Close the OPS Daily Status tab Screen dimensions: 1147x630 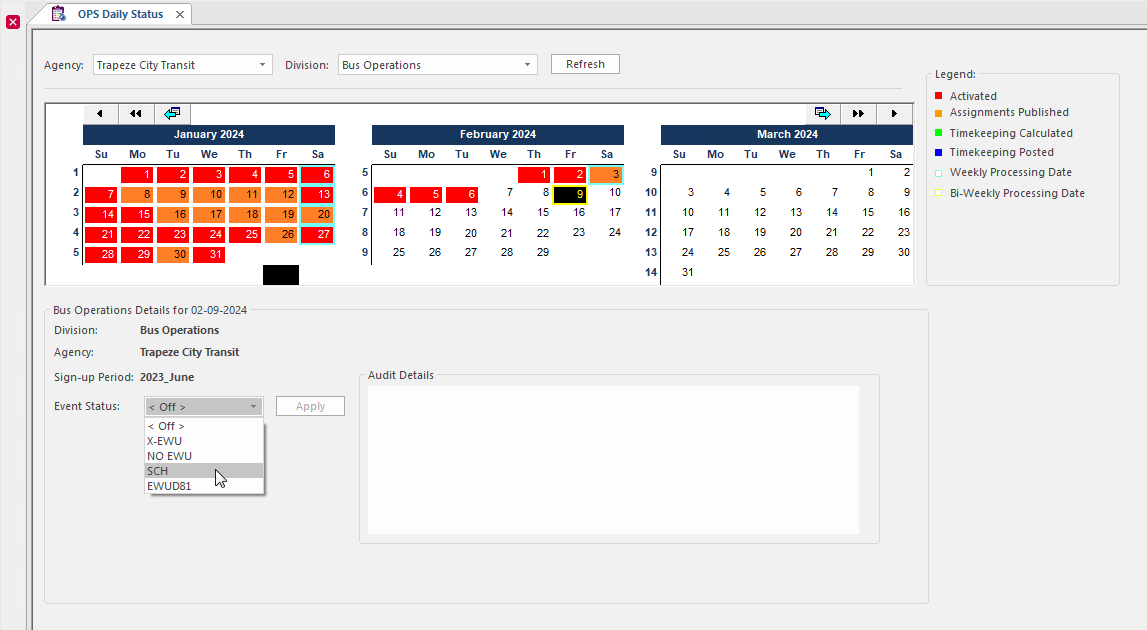coord(180,15)
